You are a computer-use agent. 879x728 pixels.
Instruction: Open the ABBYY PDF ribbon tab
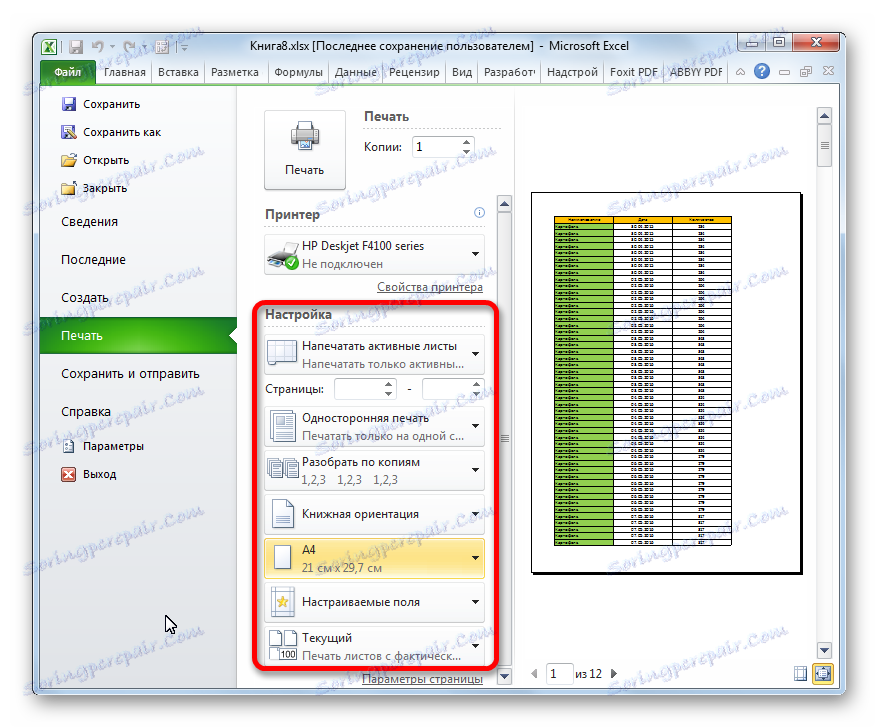(696, 72)
